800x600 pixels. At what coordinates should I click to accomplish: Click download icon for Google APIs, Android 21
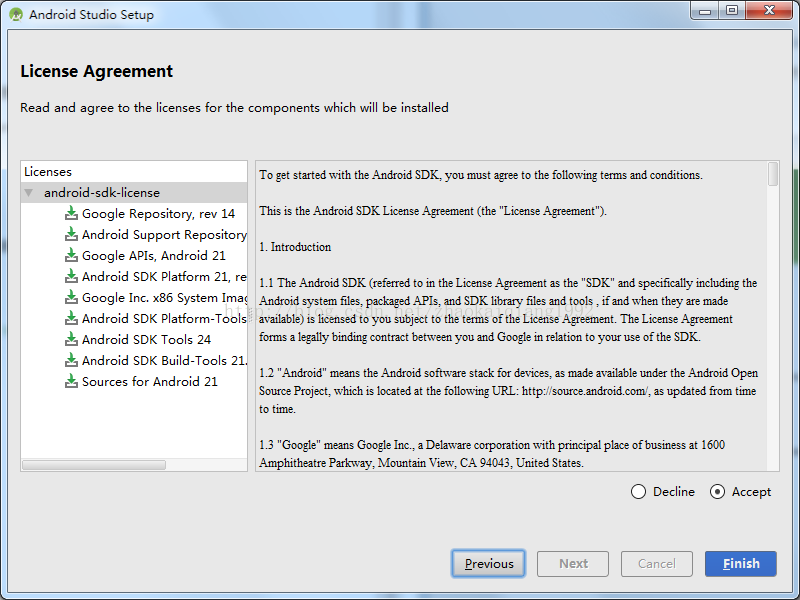tap(71, 255)
